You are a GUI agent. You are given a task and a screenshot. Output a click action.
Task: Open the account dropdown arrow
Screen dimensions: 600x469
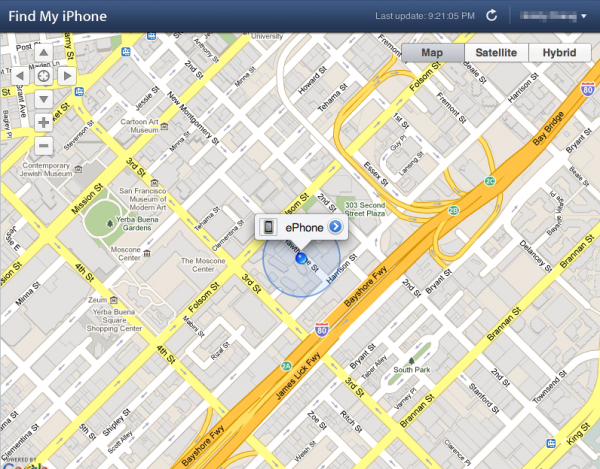click(584, 16)
